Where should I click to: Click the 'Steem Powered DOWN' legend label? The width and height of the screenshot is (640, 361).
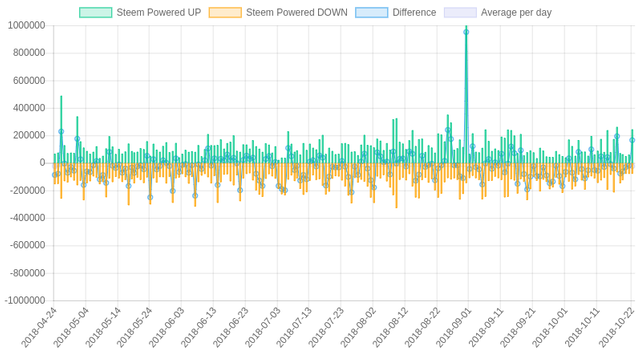click(x=297, y=13)
